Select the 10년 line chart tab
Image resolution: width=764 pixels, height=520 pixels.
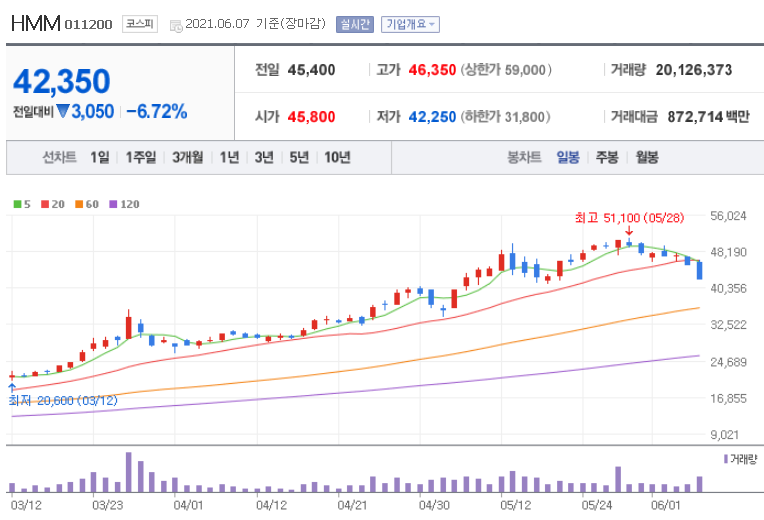pyautogui.click(x=337, y=157)
